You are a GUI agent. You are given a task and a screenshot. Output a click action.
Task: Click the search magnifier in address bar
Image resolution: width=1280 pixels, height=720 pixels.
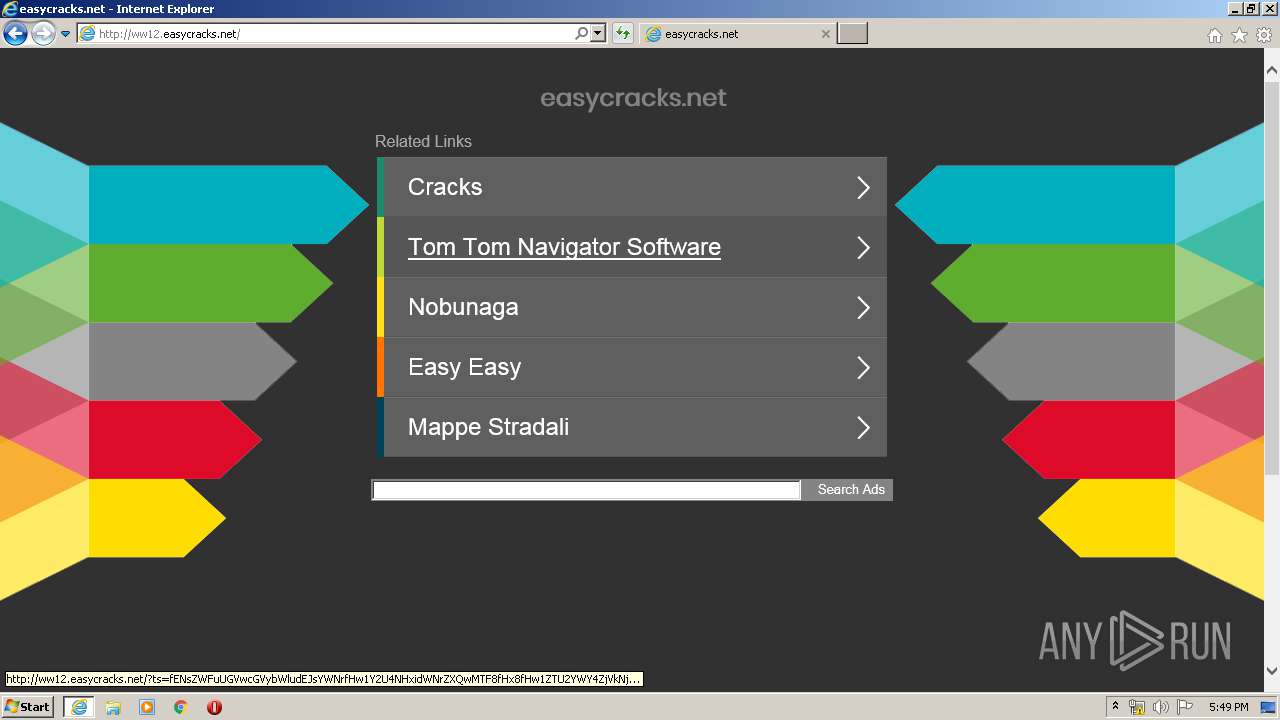pyautogui.click(x=581, y=34)
